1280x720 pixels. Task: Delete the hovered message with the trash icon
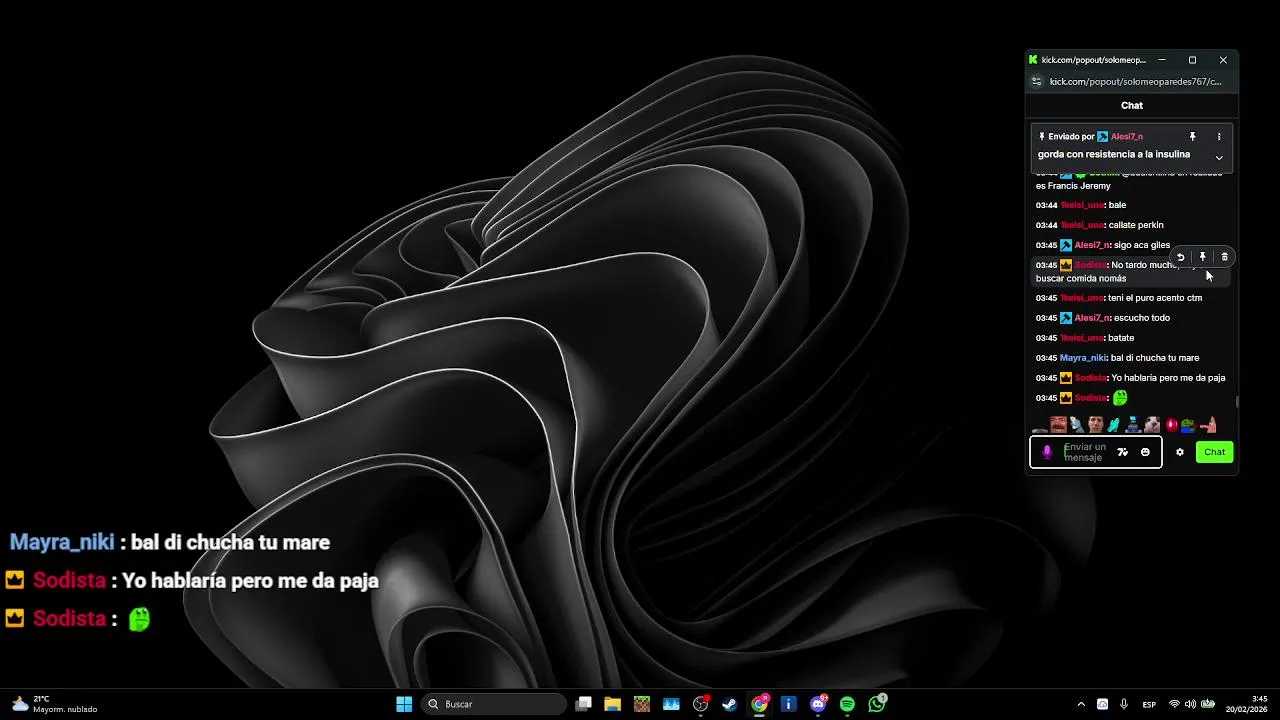[x=1225, y=257]
